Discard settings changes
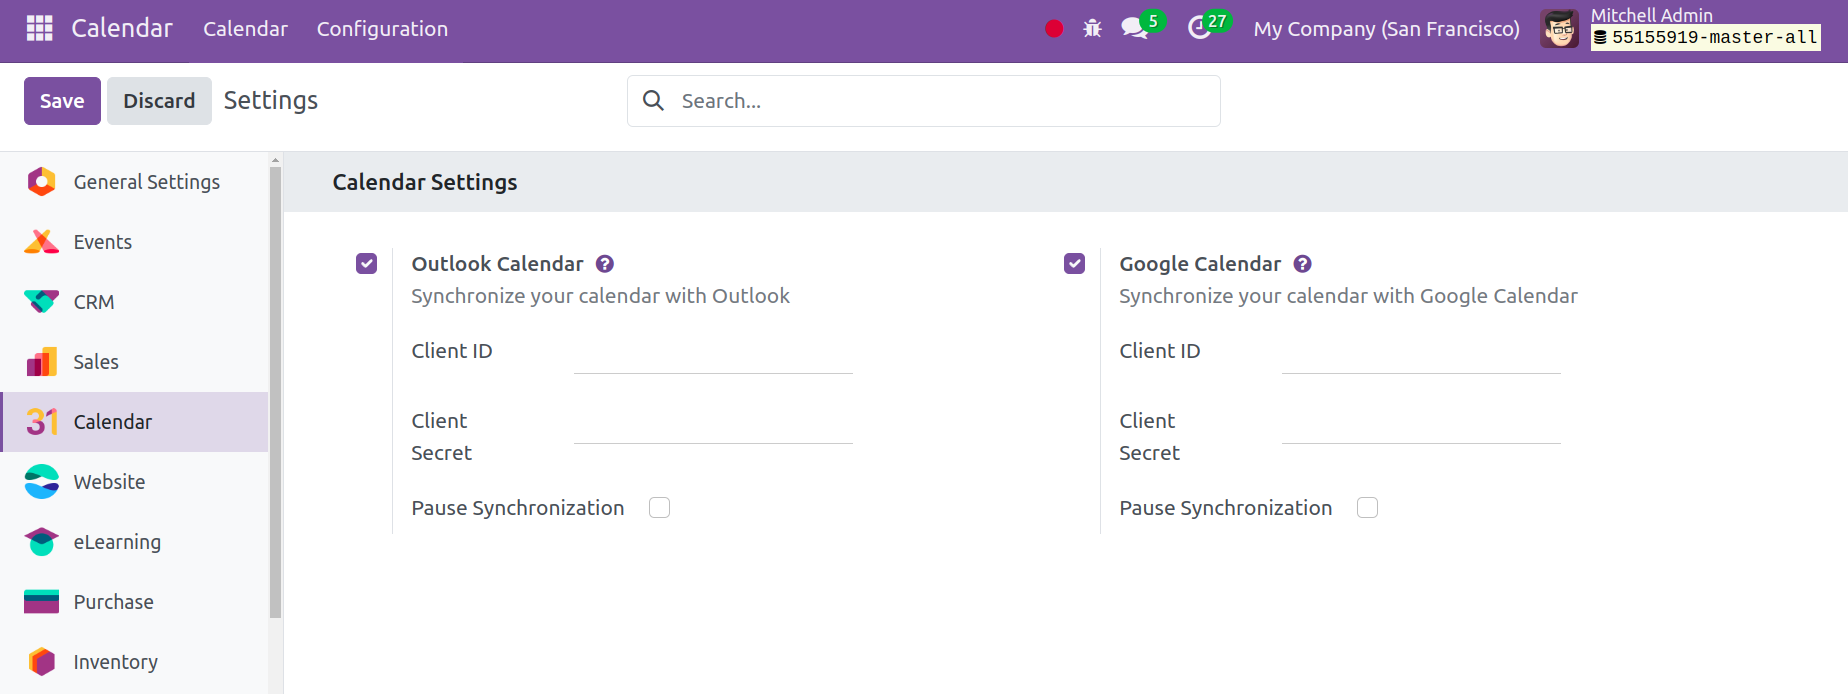The width and height of the screenshot is (1848, 694). (x=159, y=101)
